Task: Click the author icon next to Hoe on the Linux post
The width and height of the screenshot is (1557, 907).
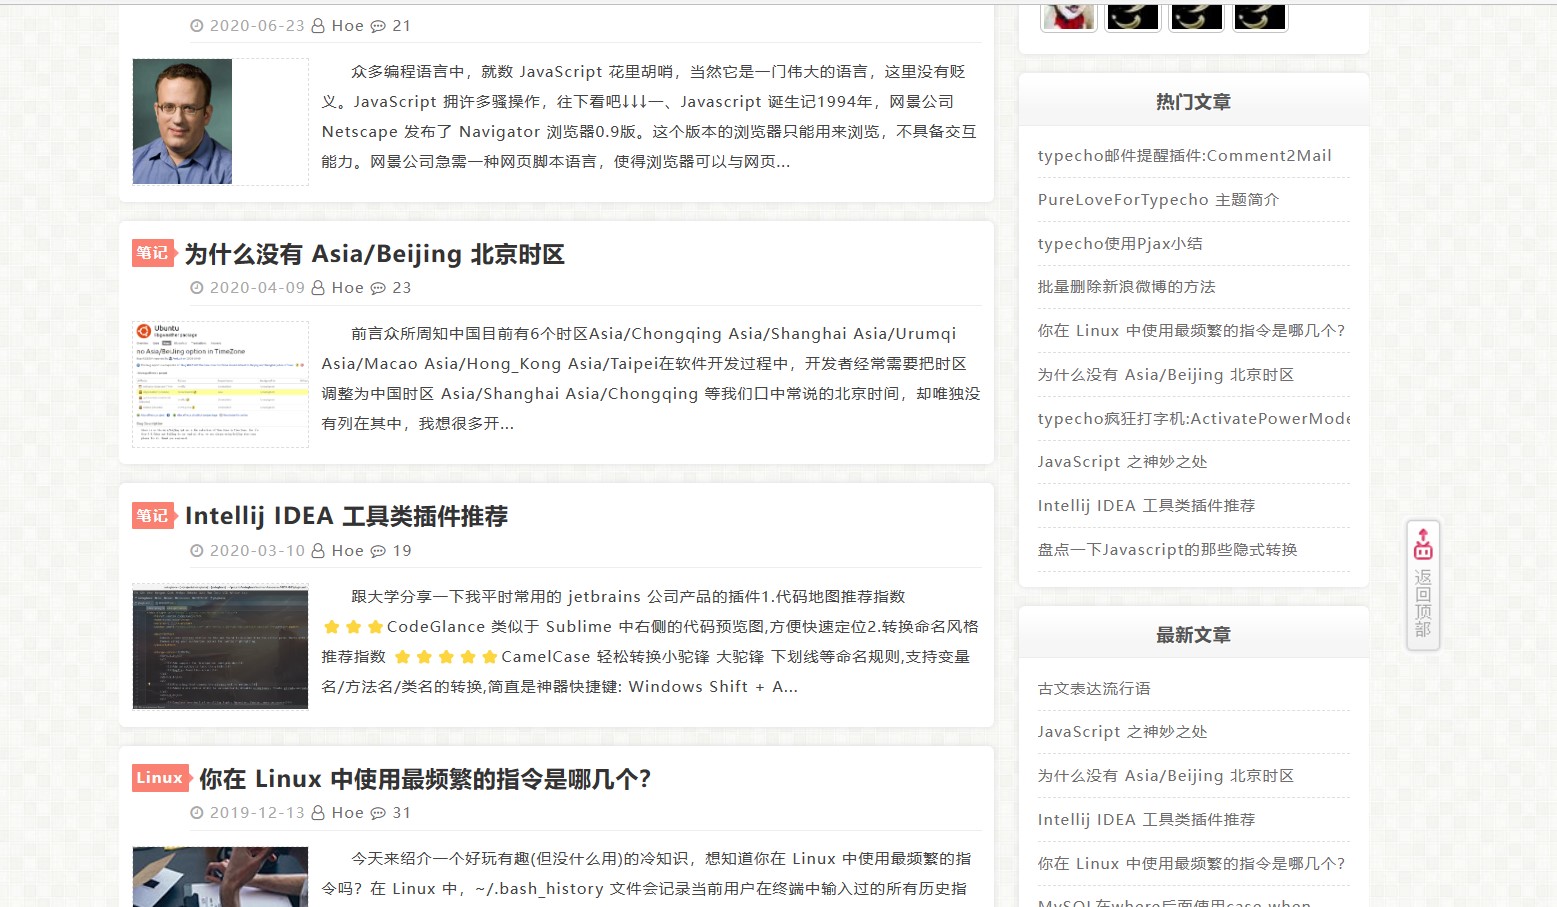Action: 318,813
